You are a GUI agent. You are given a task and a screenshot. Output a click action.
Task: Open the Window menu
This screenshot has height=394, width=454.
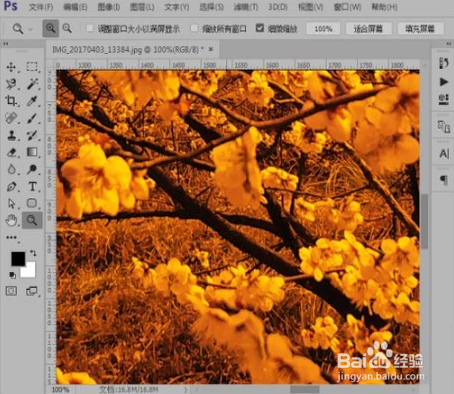coord(347,7)
